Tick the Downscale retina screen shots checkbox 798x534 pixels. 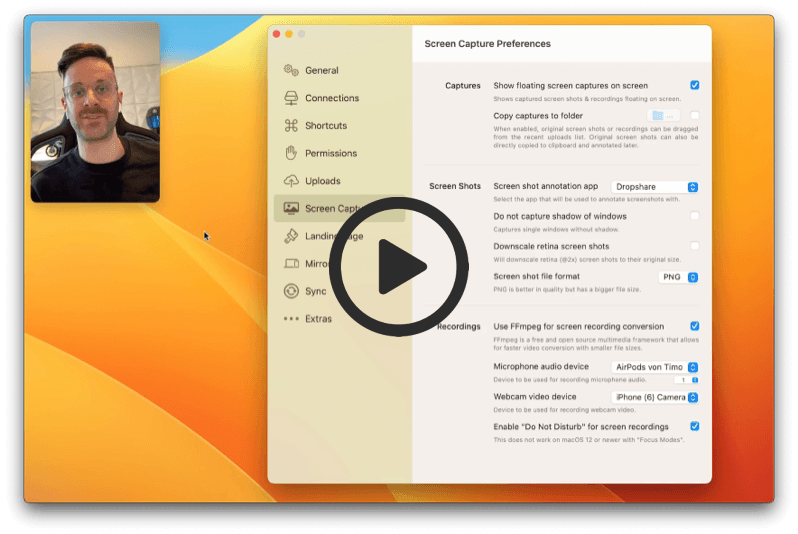(695, 246)
